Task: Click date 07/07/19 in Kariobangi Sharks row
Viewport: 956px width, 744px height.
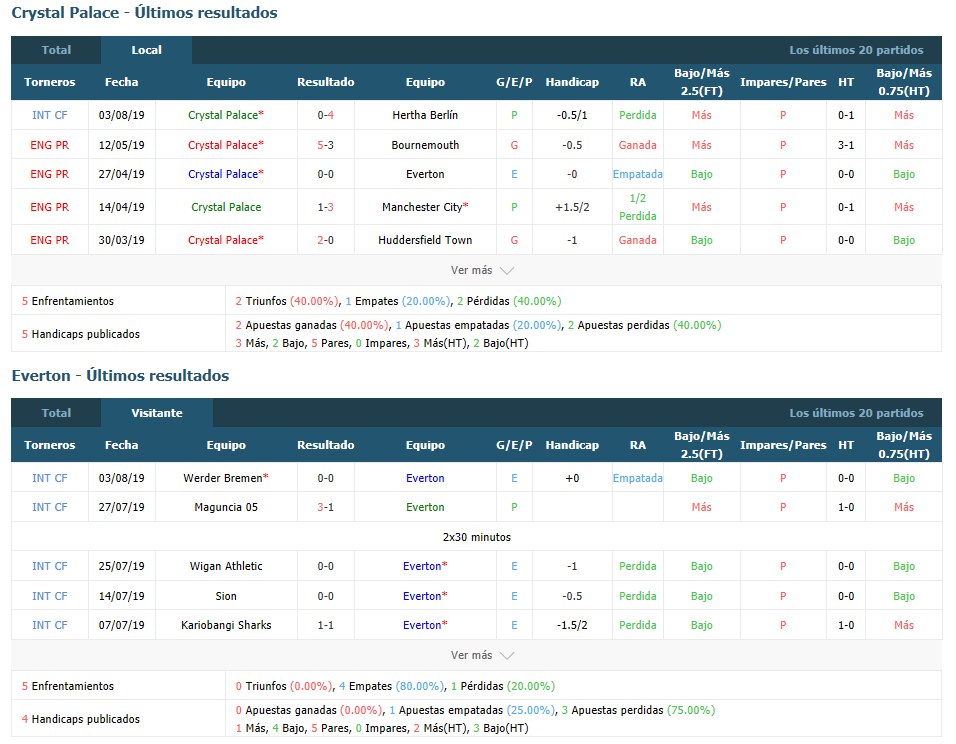Action: point(121,625)
